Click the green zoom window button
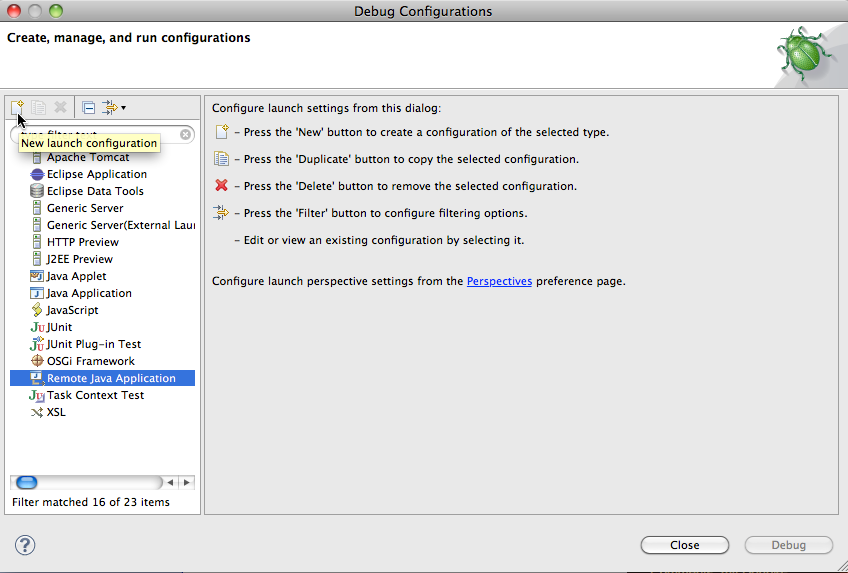This screenshot has width=848, height=573. (56, 11)
